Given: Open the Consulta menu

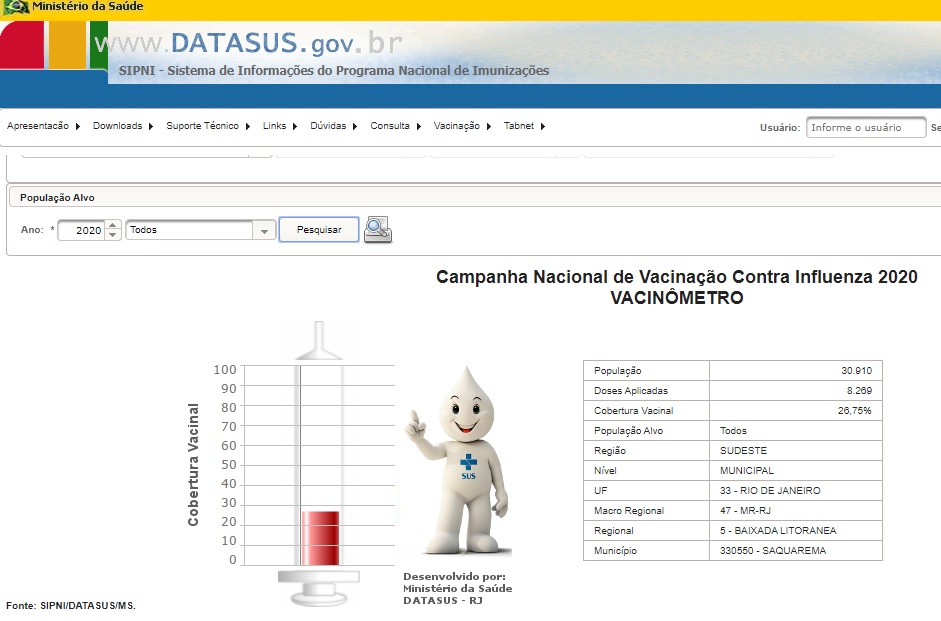Looking at the screenshot, I should (395, 126).
